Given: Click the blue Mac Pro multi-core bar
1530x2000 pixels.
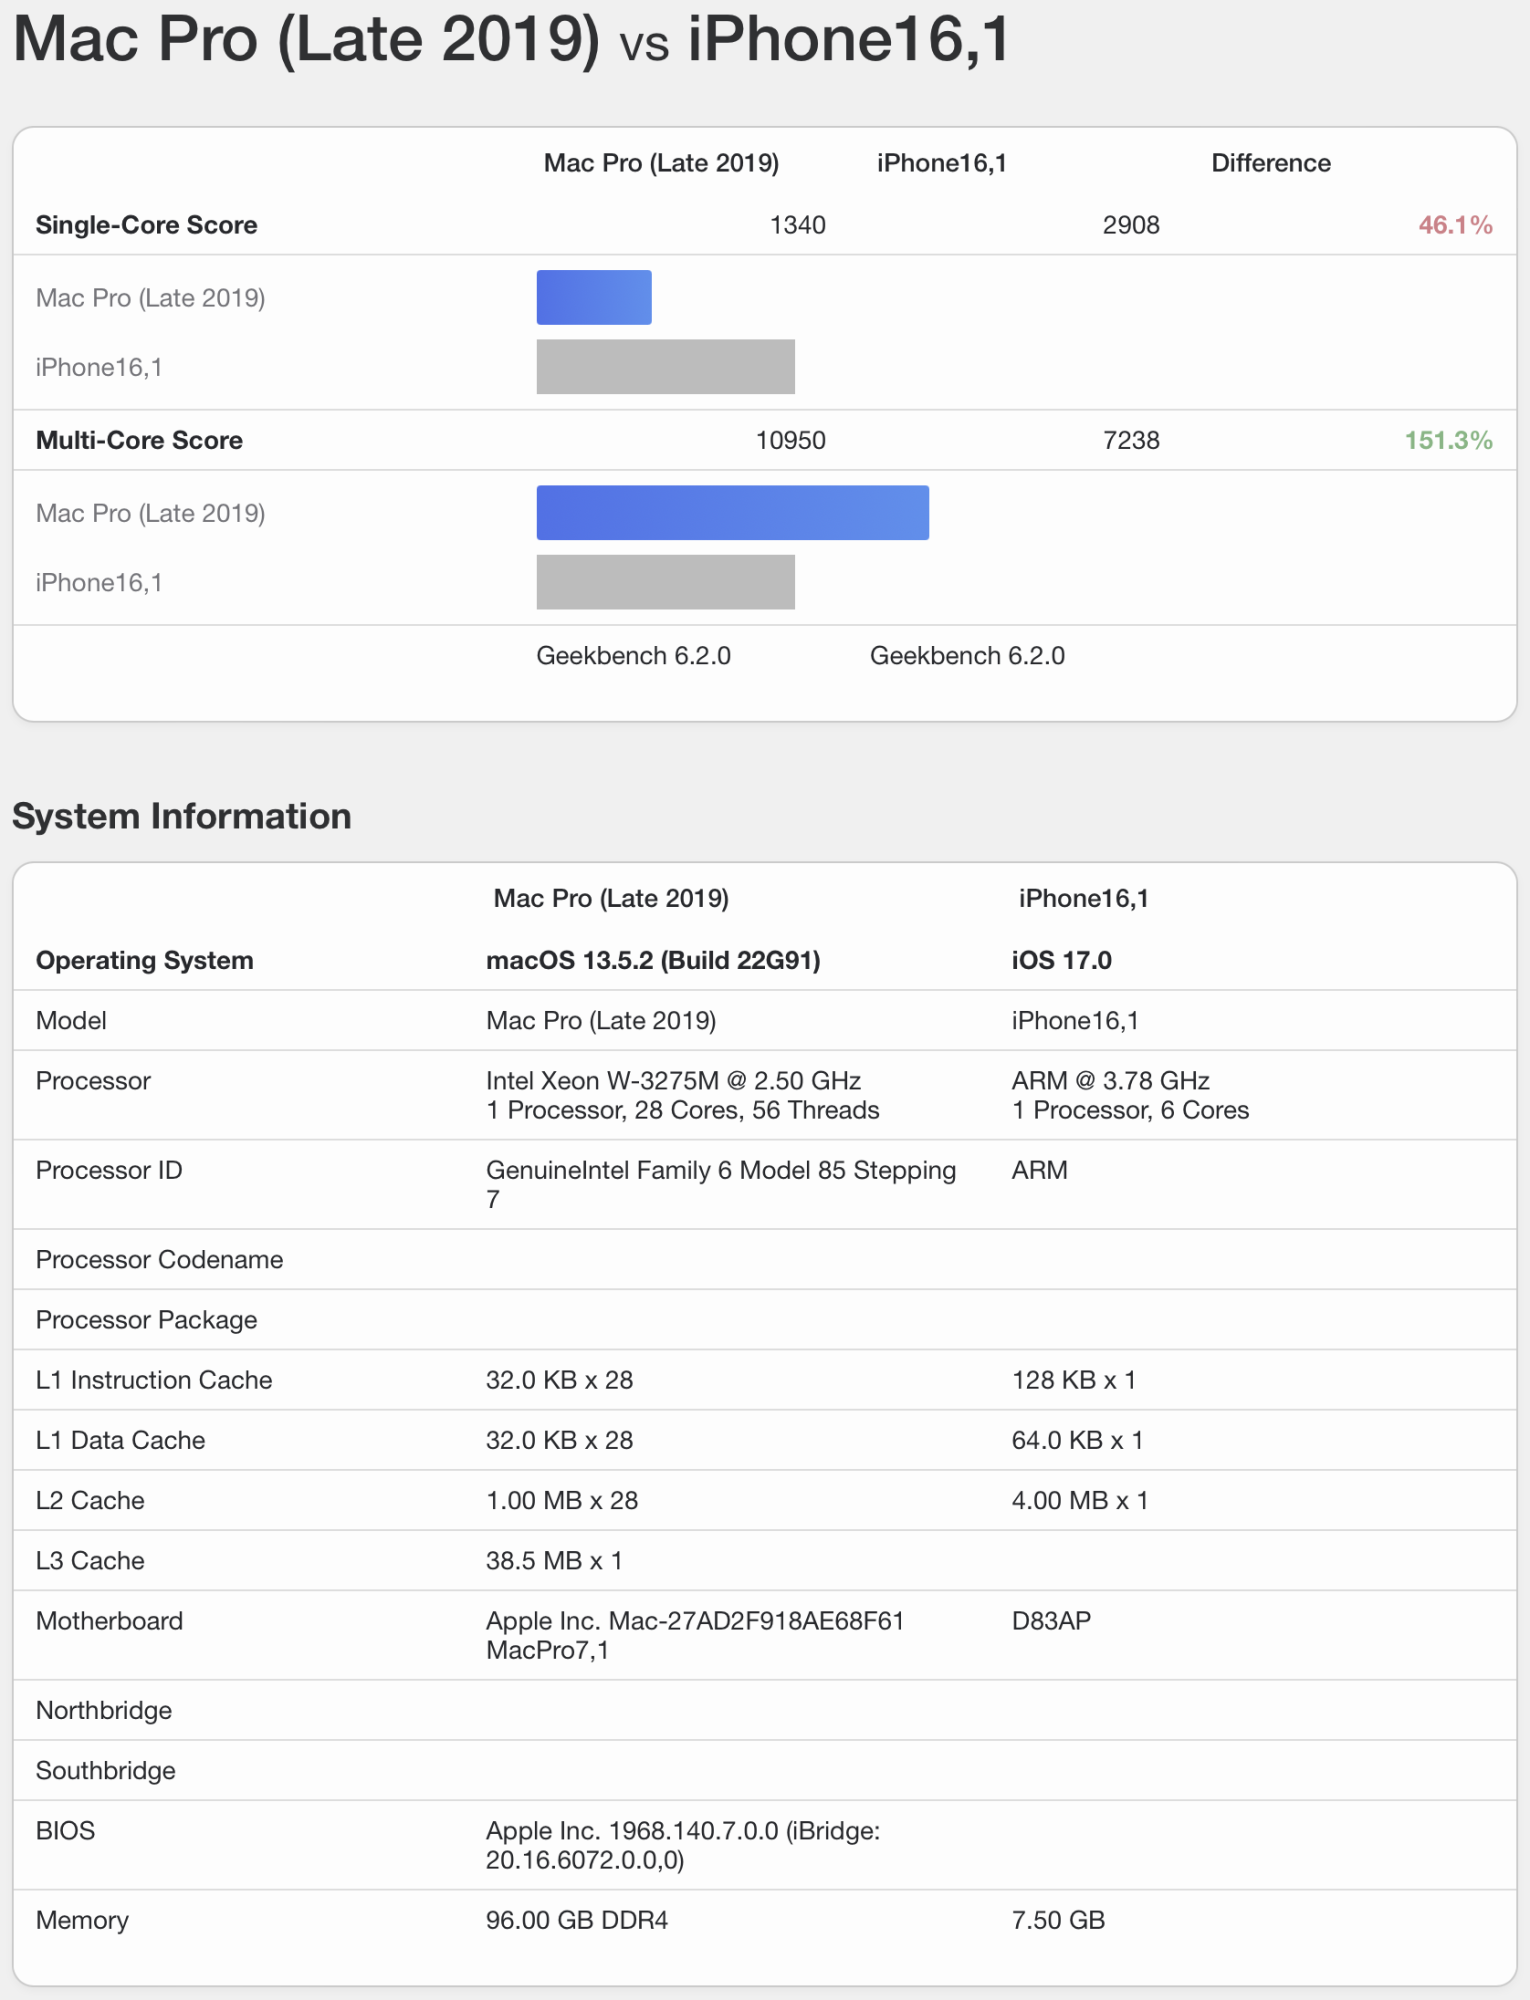Looking at the screenshot, I should click(733, 513).
